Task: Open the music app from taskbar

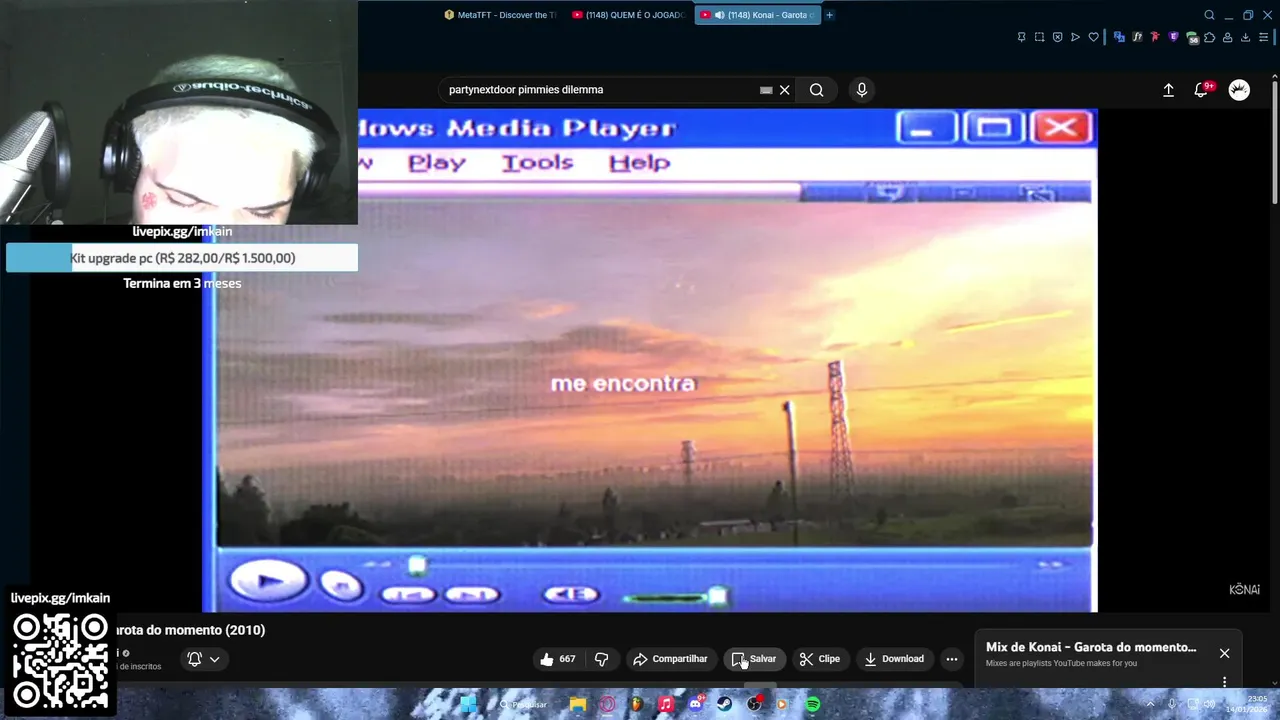Action: tap(666, 704)
